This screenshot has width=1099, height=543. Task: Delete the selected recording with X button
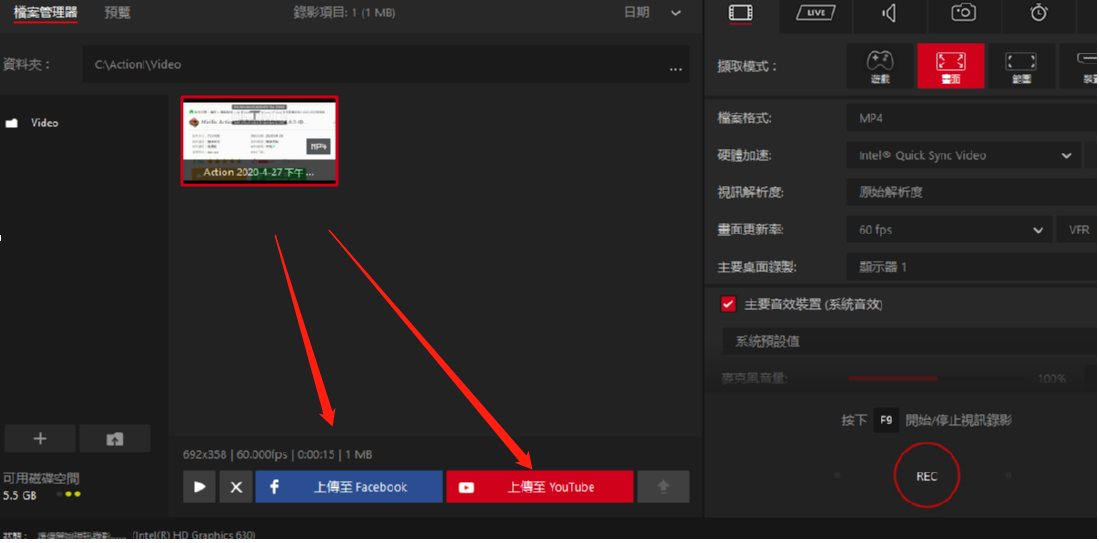tap(236, 487)
